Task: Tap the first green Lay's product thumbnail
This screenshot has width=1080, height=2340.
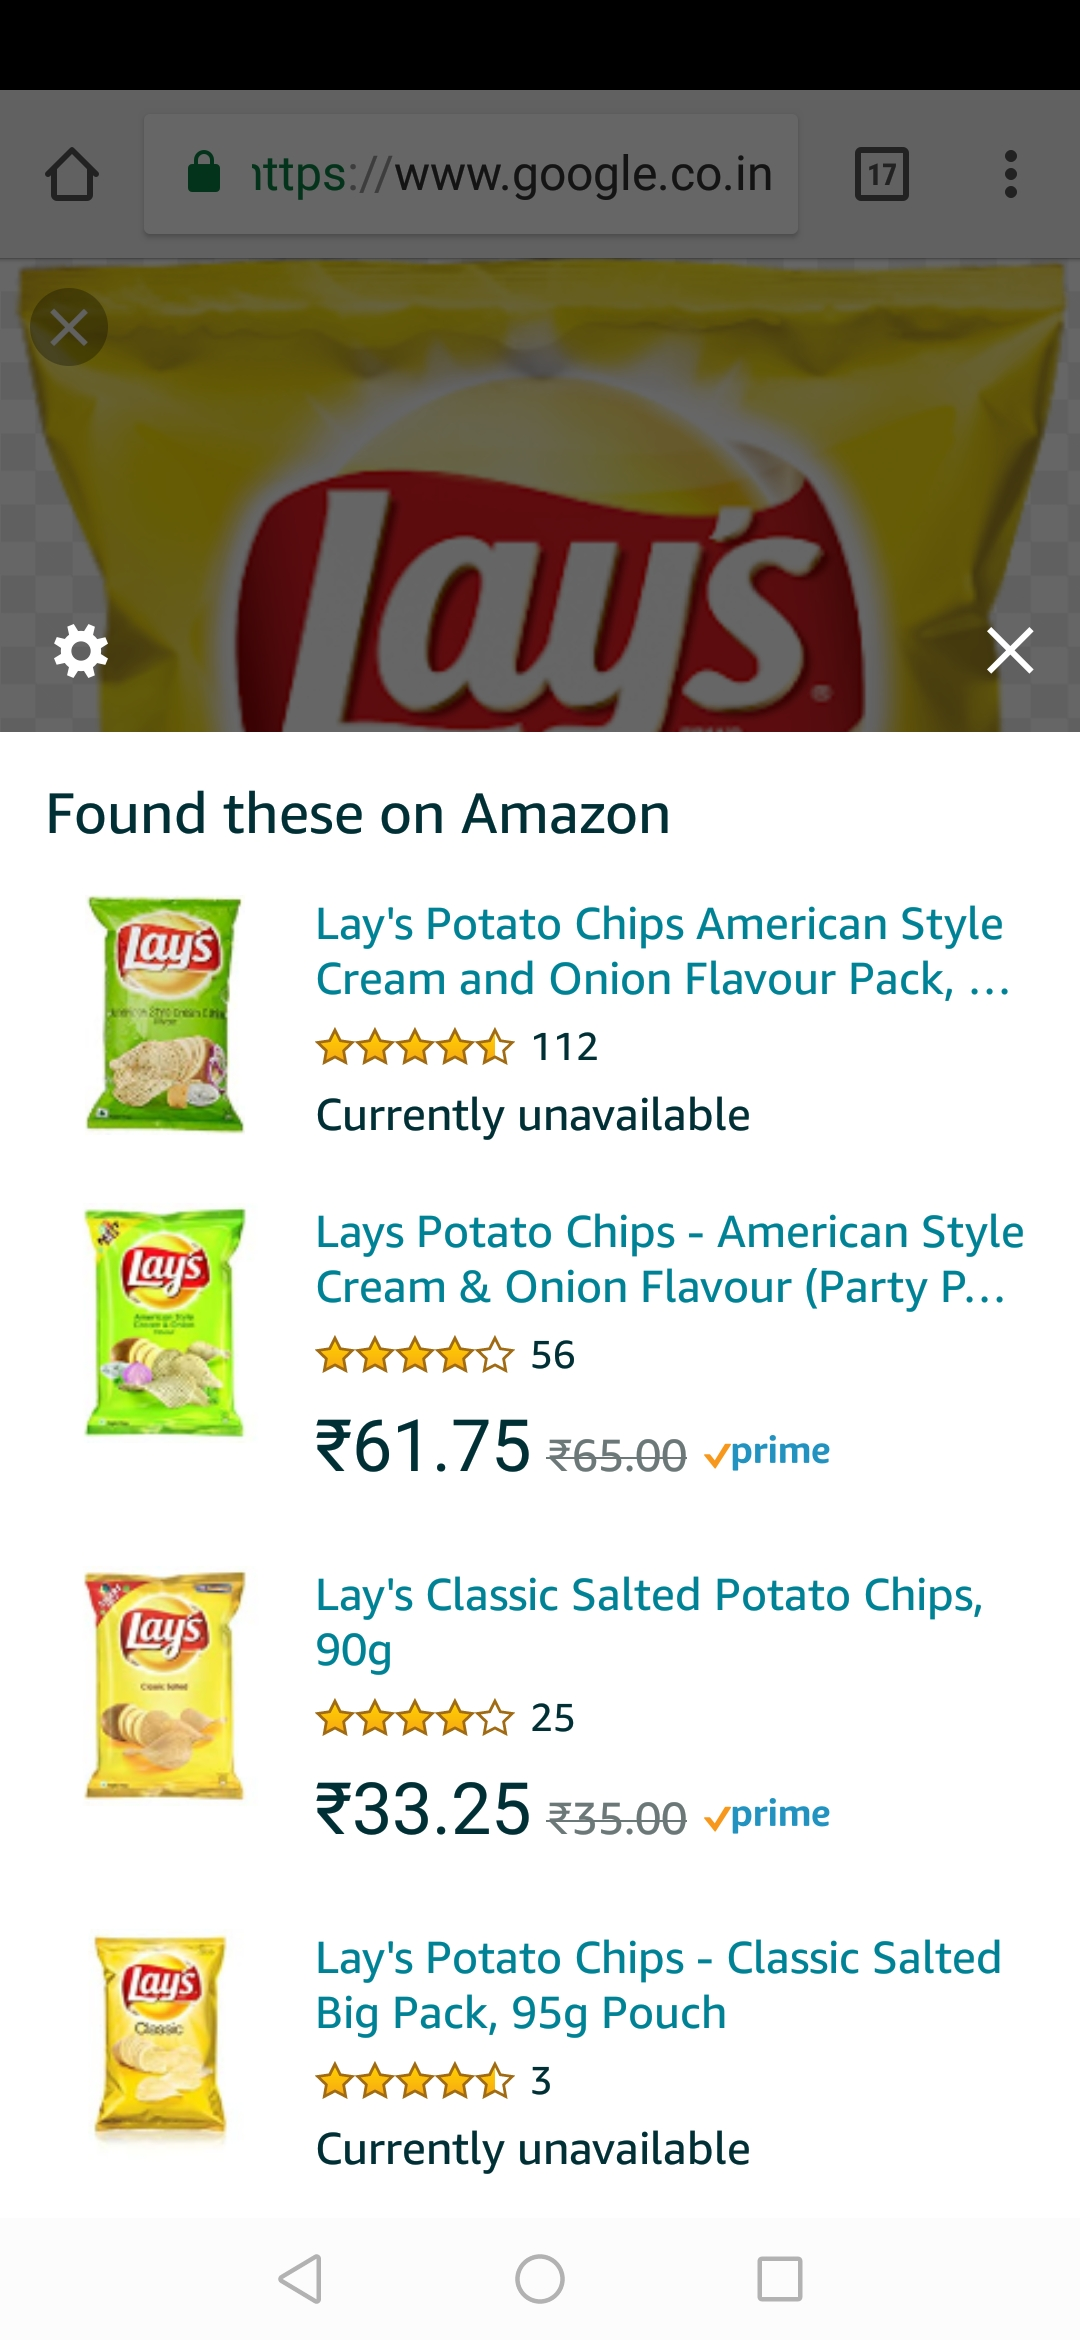Action: coord(165,1014)
